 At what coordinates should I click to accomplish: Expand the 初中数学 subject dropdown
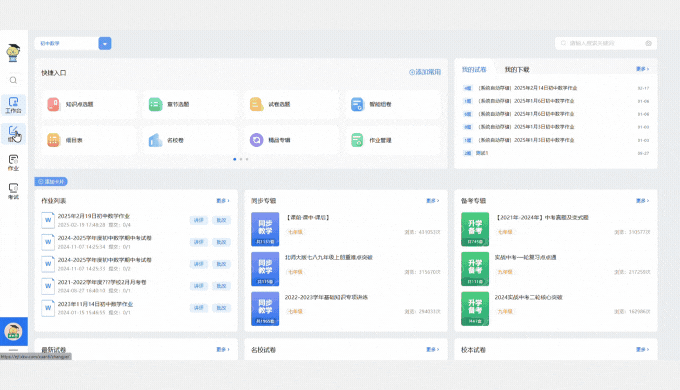pyautogui.click(x=105, y=43)
